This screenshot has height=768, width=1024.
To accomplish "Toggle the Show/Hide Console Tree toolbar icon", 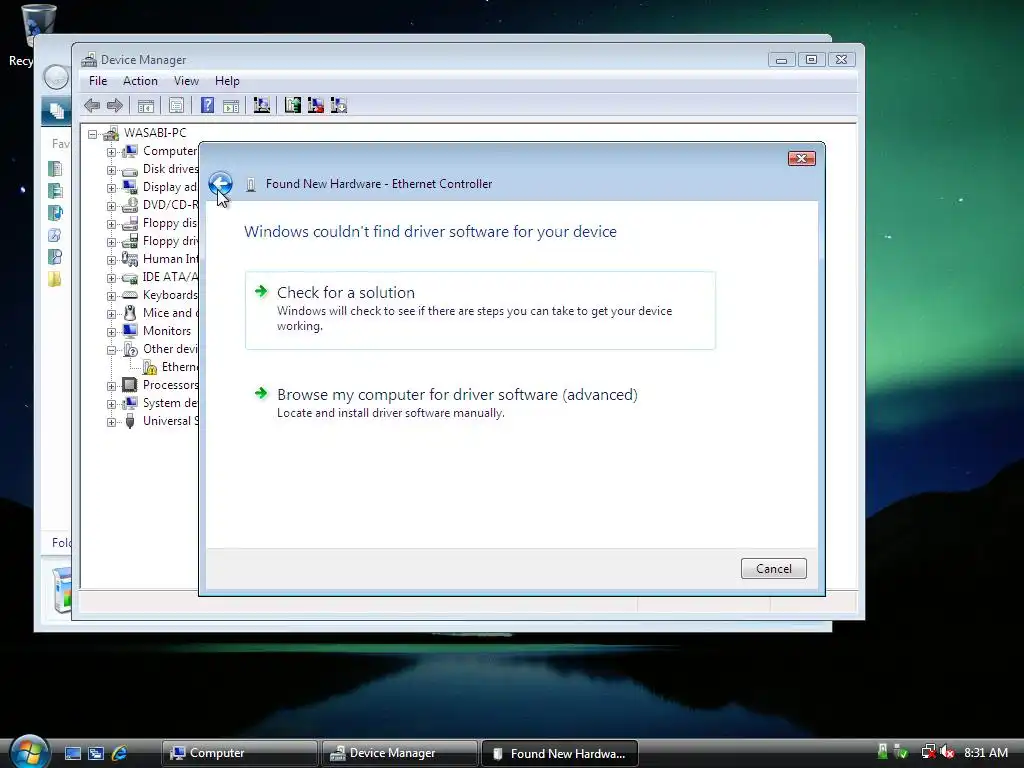I will tap(146, 105).
